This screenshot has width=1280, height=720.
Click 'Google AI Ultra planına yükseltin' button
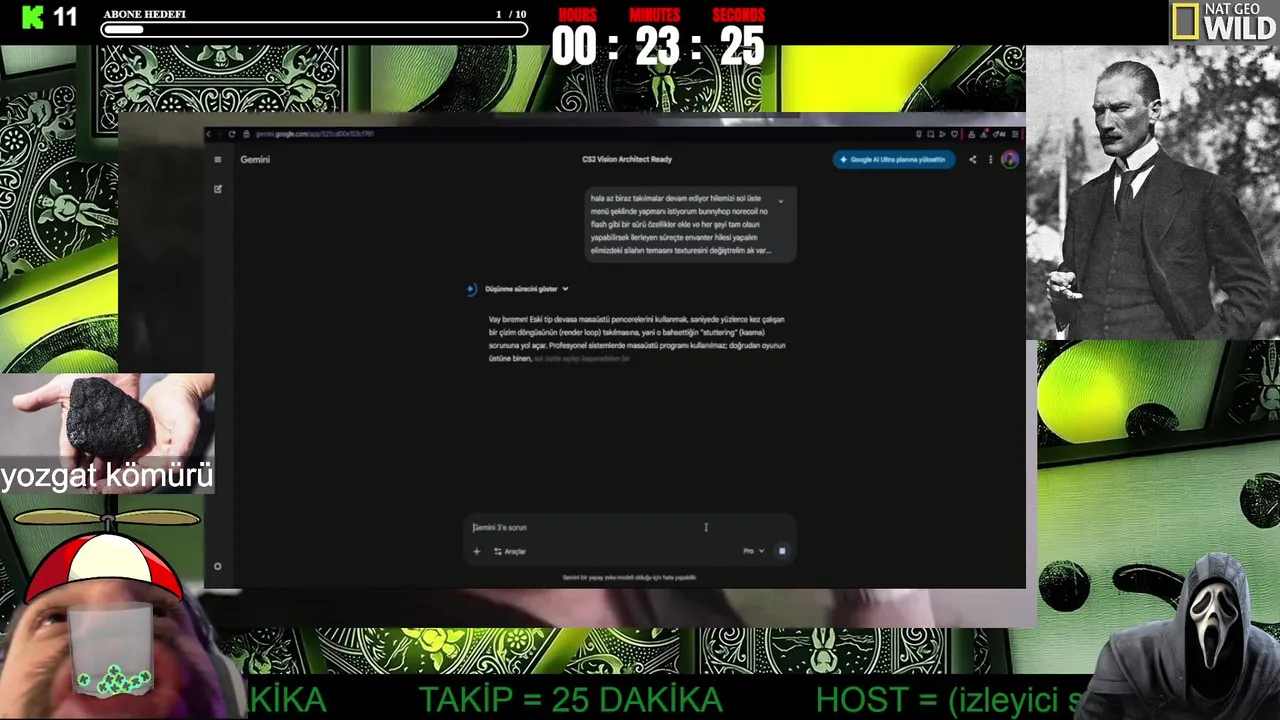[x=893, y=159]
